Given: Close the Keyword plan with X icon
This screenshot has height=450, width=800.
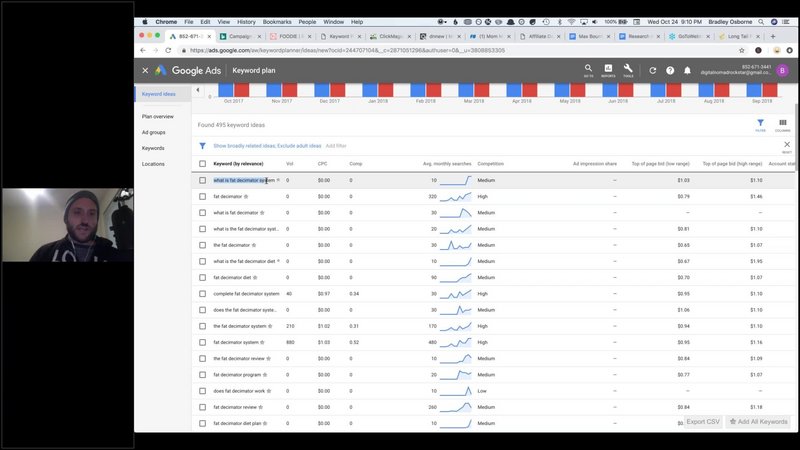Looking at the screenshot, I should (145, 70).
